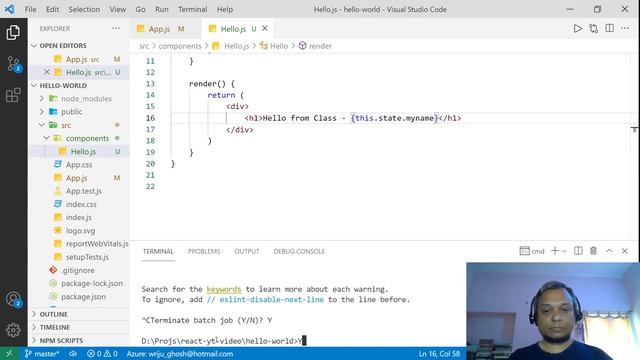
Task: Open the Terminal menu
Action: coord(192,9)
